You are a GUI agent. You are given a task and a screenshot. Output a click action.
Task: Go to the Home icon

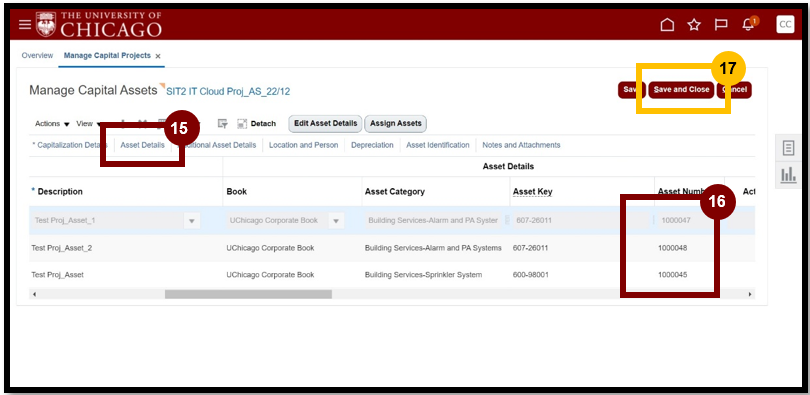click(x=667, y=25)
